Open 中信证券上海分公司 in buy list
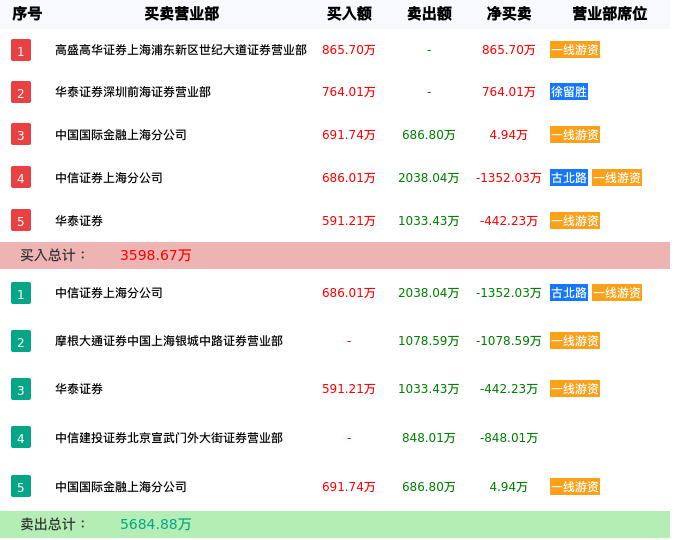 click(109, 178)
